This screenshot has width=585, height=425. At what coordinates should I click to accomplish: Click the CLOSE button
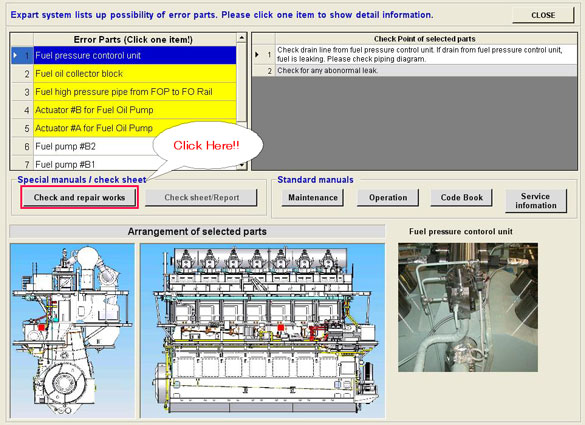[x=543, y=15]
